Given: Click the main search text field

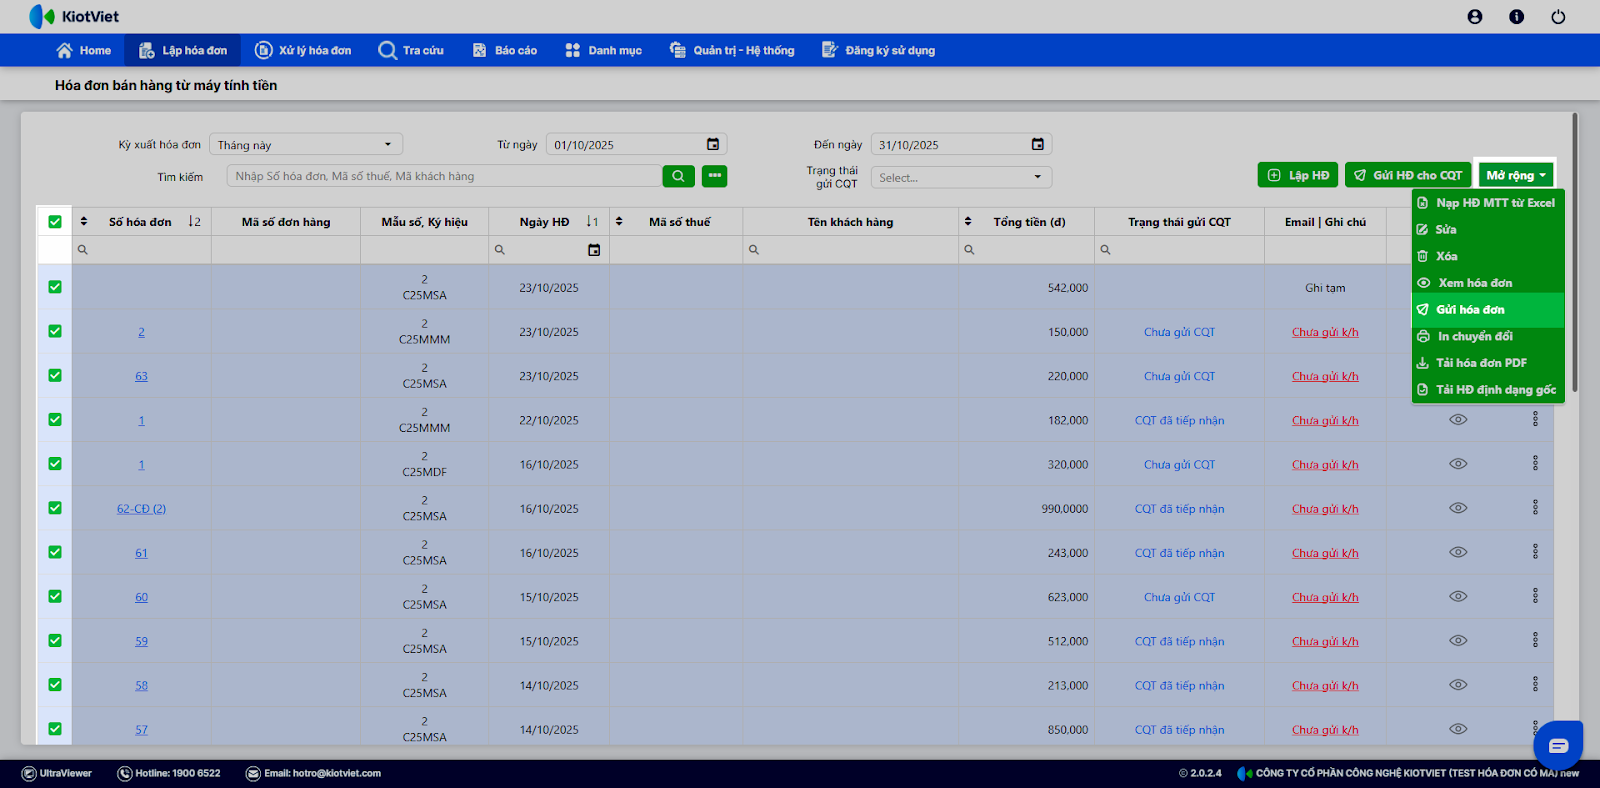Looking at the screenshot, I should tap(444, 176).
